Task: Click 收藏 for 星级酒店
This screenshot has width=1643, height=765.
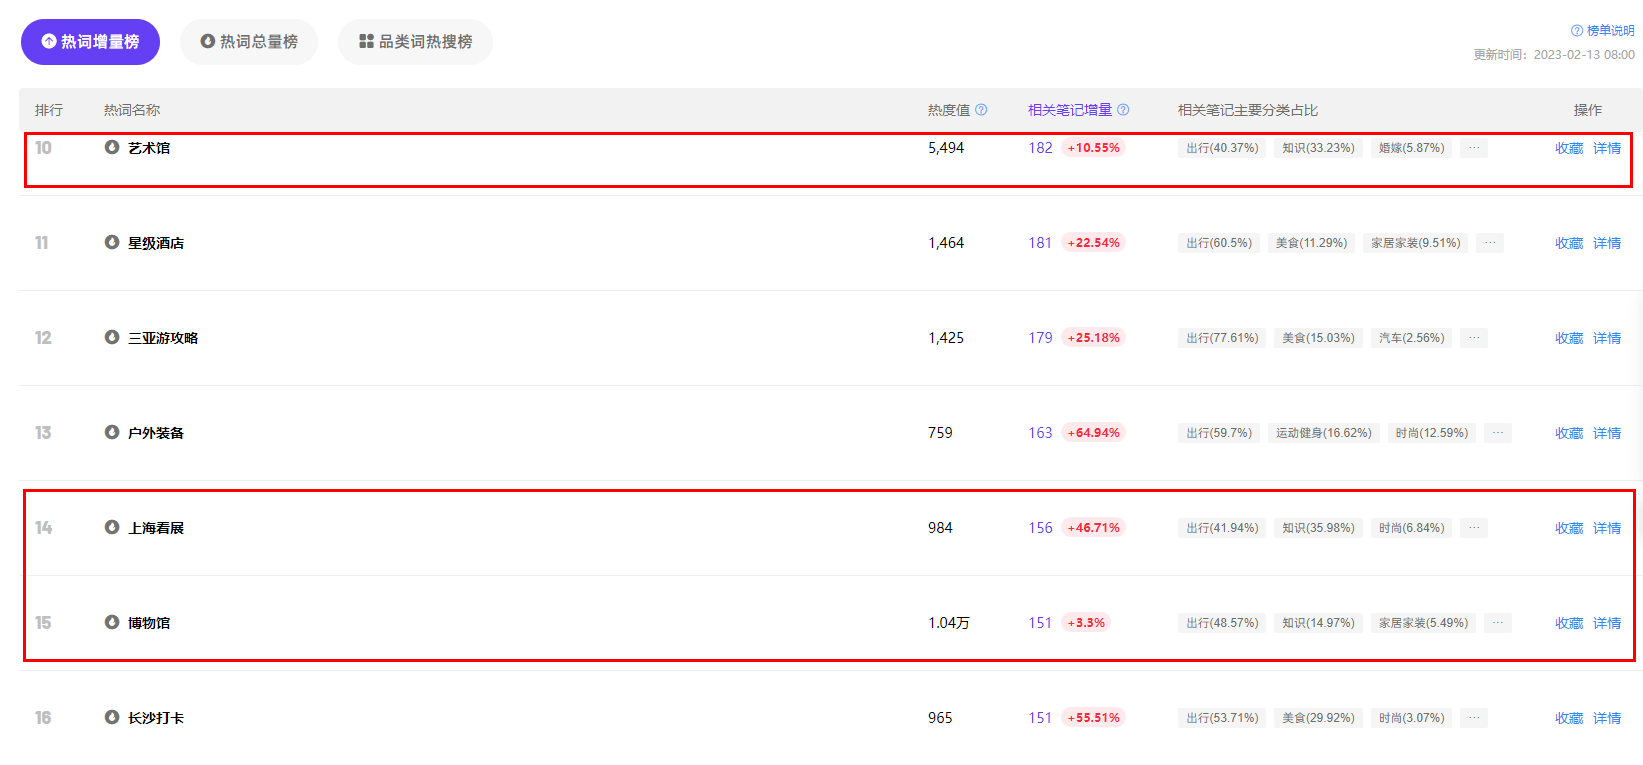Action: (x=1569, y=243)
